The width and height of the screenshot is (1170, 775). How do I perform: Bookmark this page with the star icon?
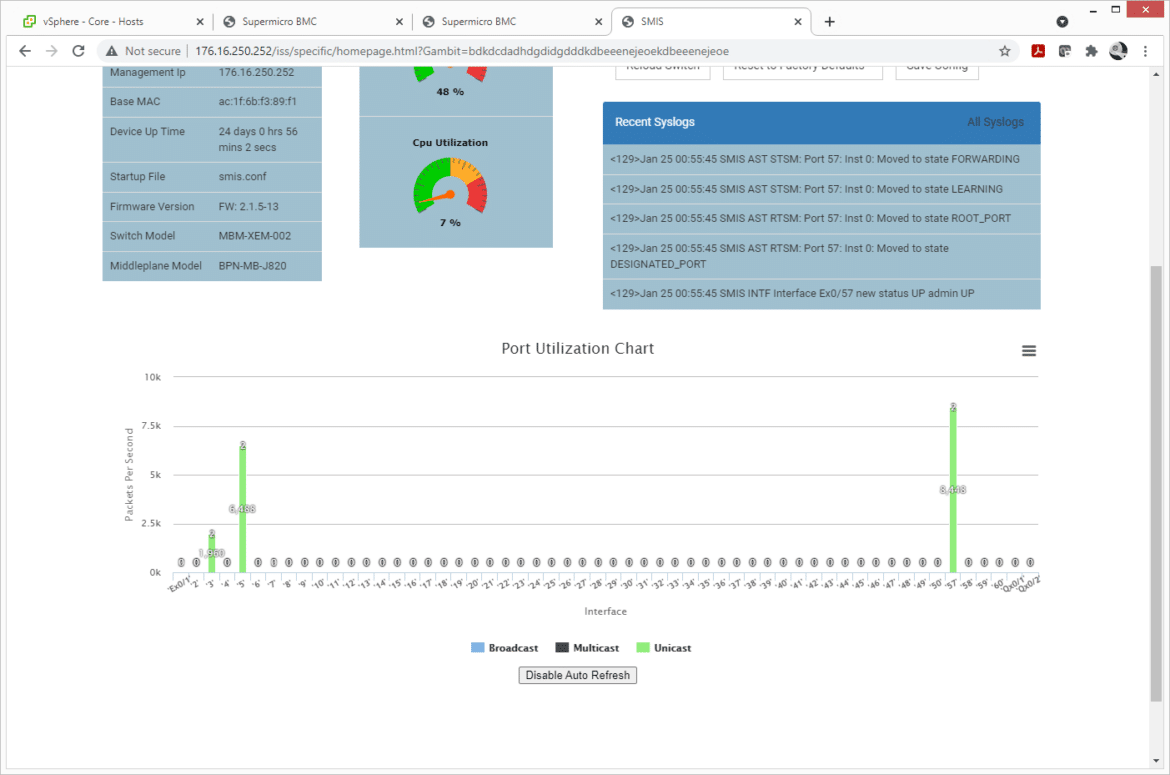click(1004, 51)
